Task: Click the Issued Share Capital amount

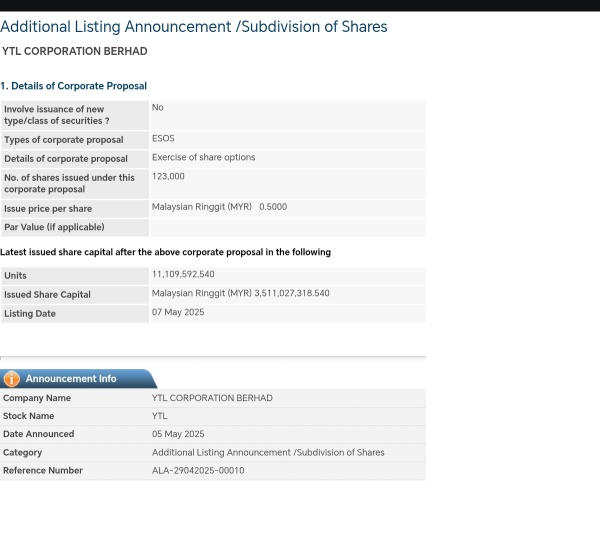Action: click(241, 293)
